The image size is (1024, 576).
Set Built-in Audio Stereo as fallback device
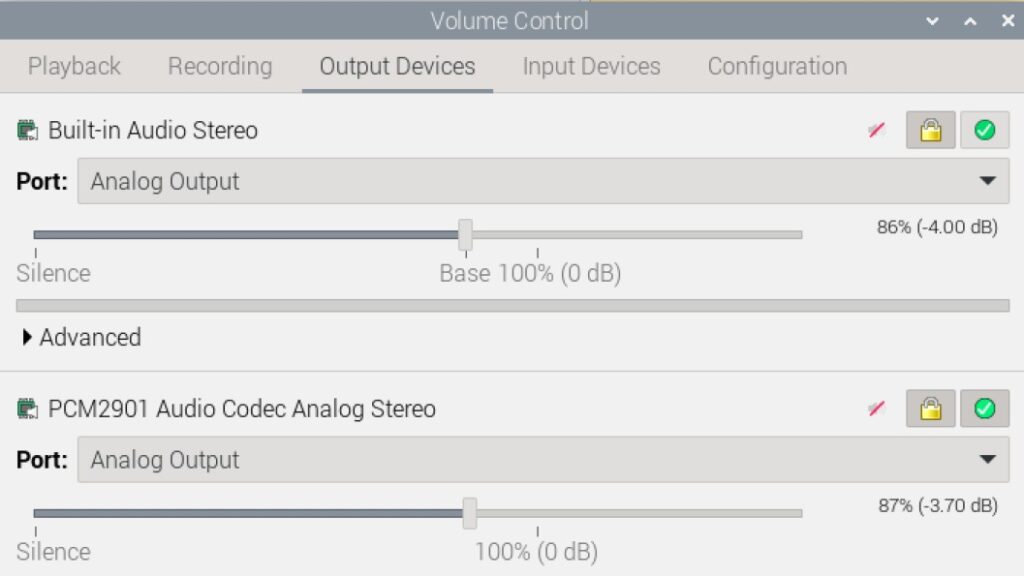(x=984, y=130)
